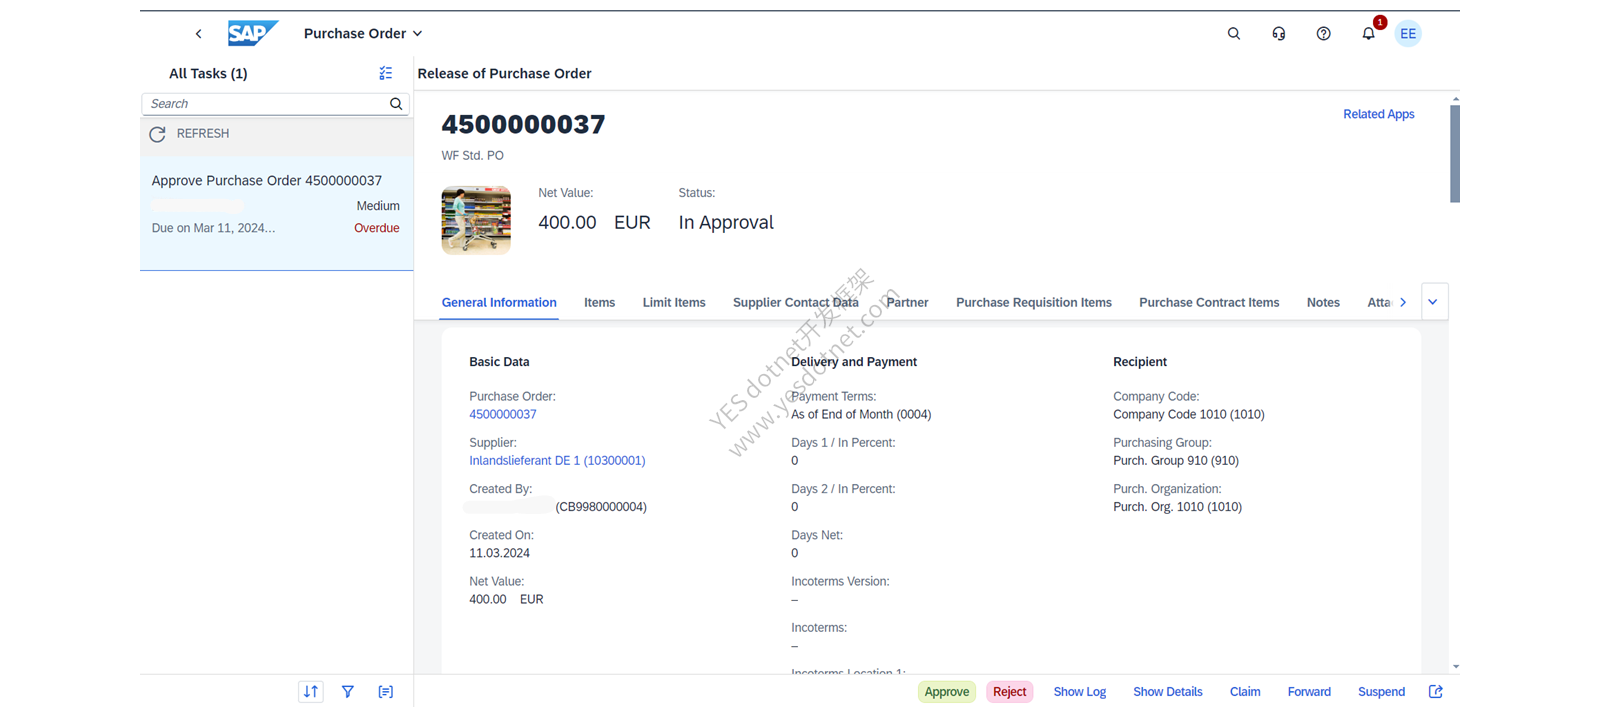1600x717 pixels.
Task: Click the All Tasks (1) heading
Action: pyautogui.click(x=208, y=74)
